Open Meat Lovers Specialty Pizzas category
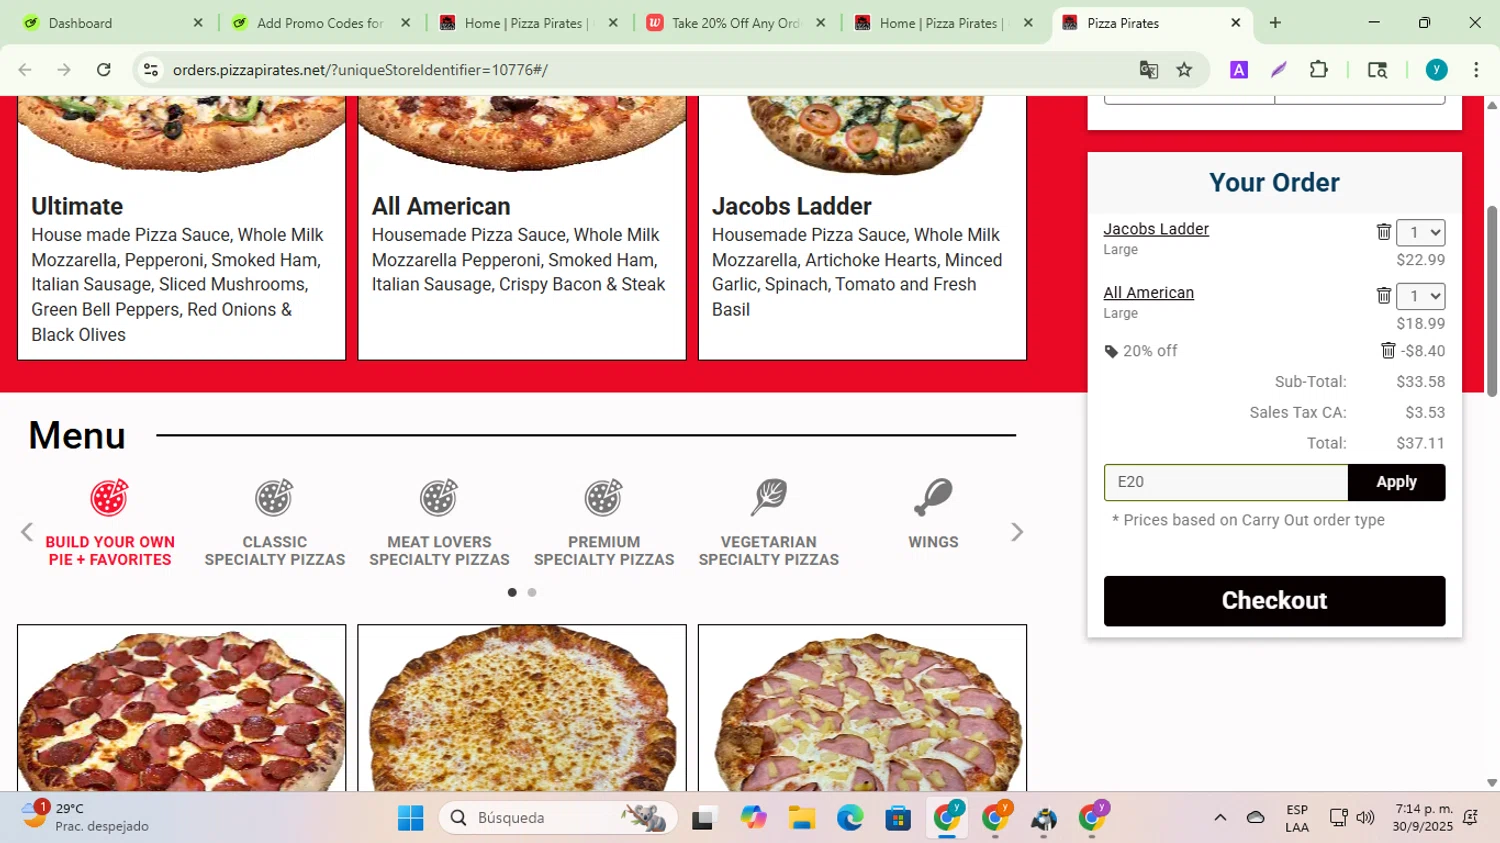The width and height of the screenshot is (1500, 843). click(439, 523)
